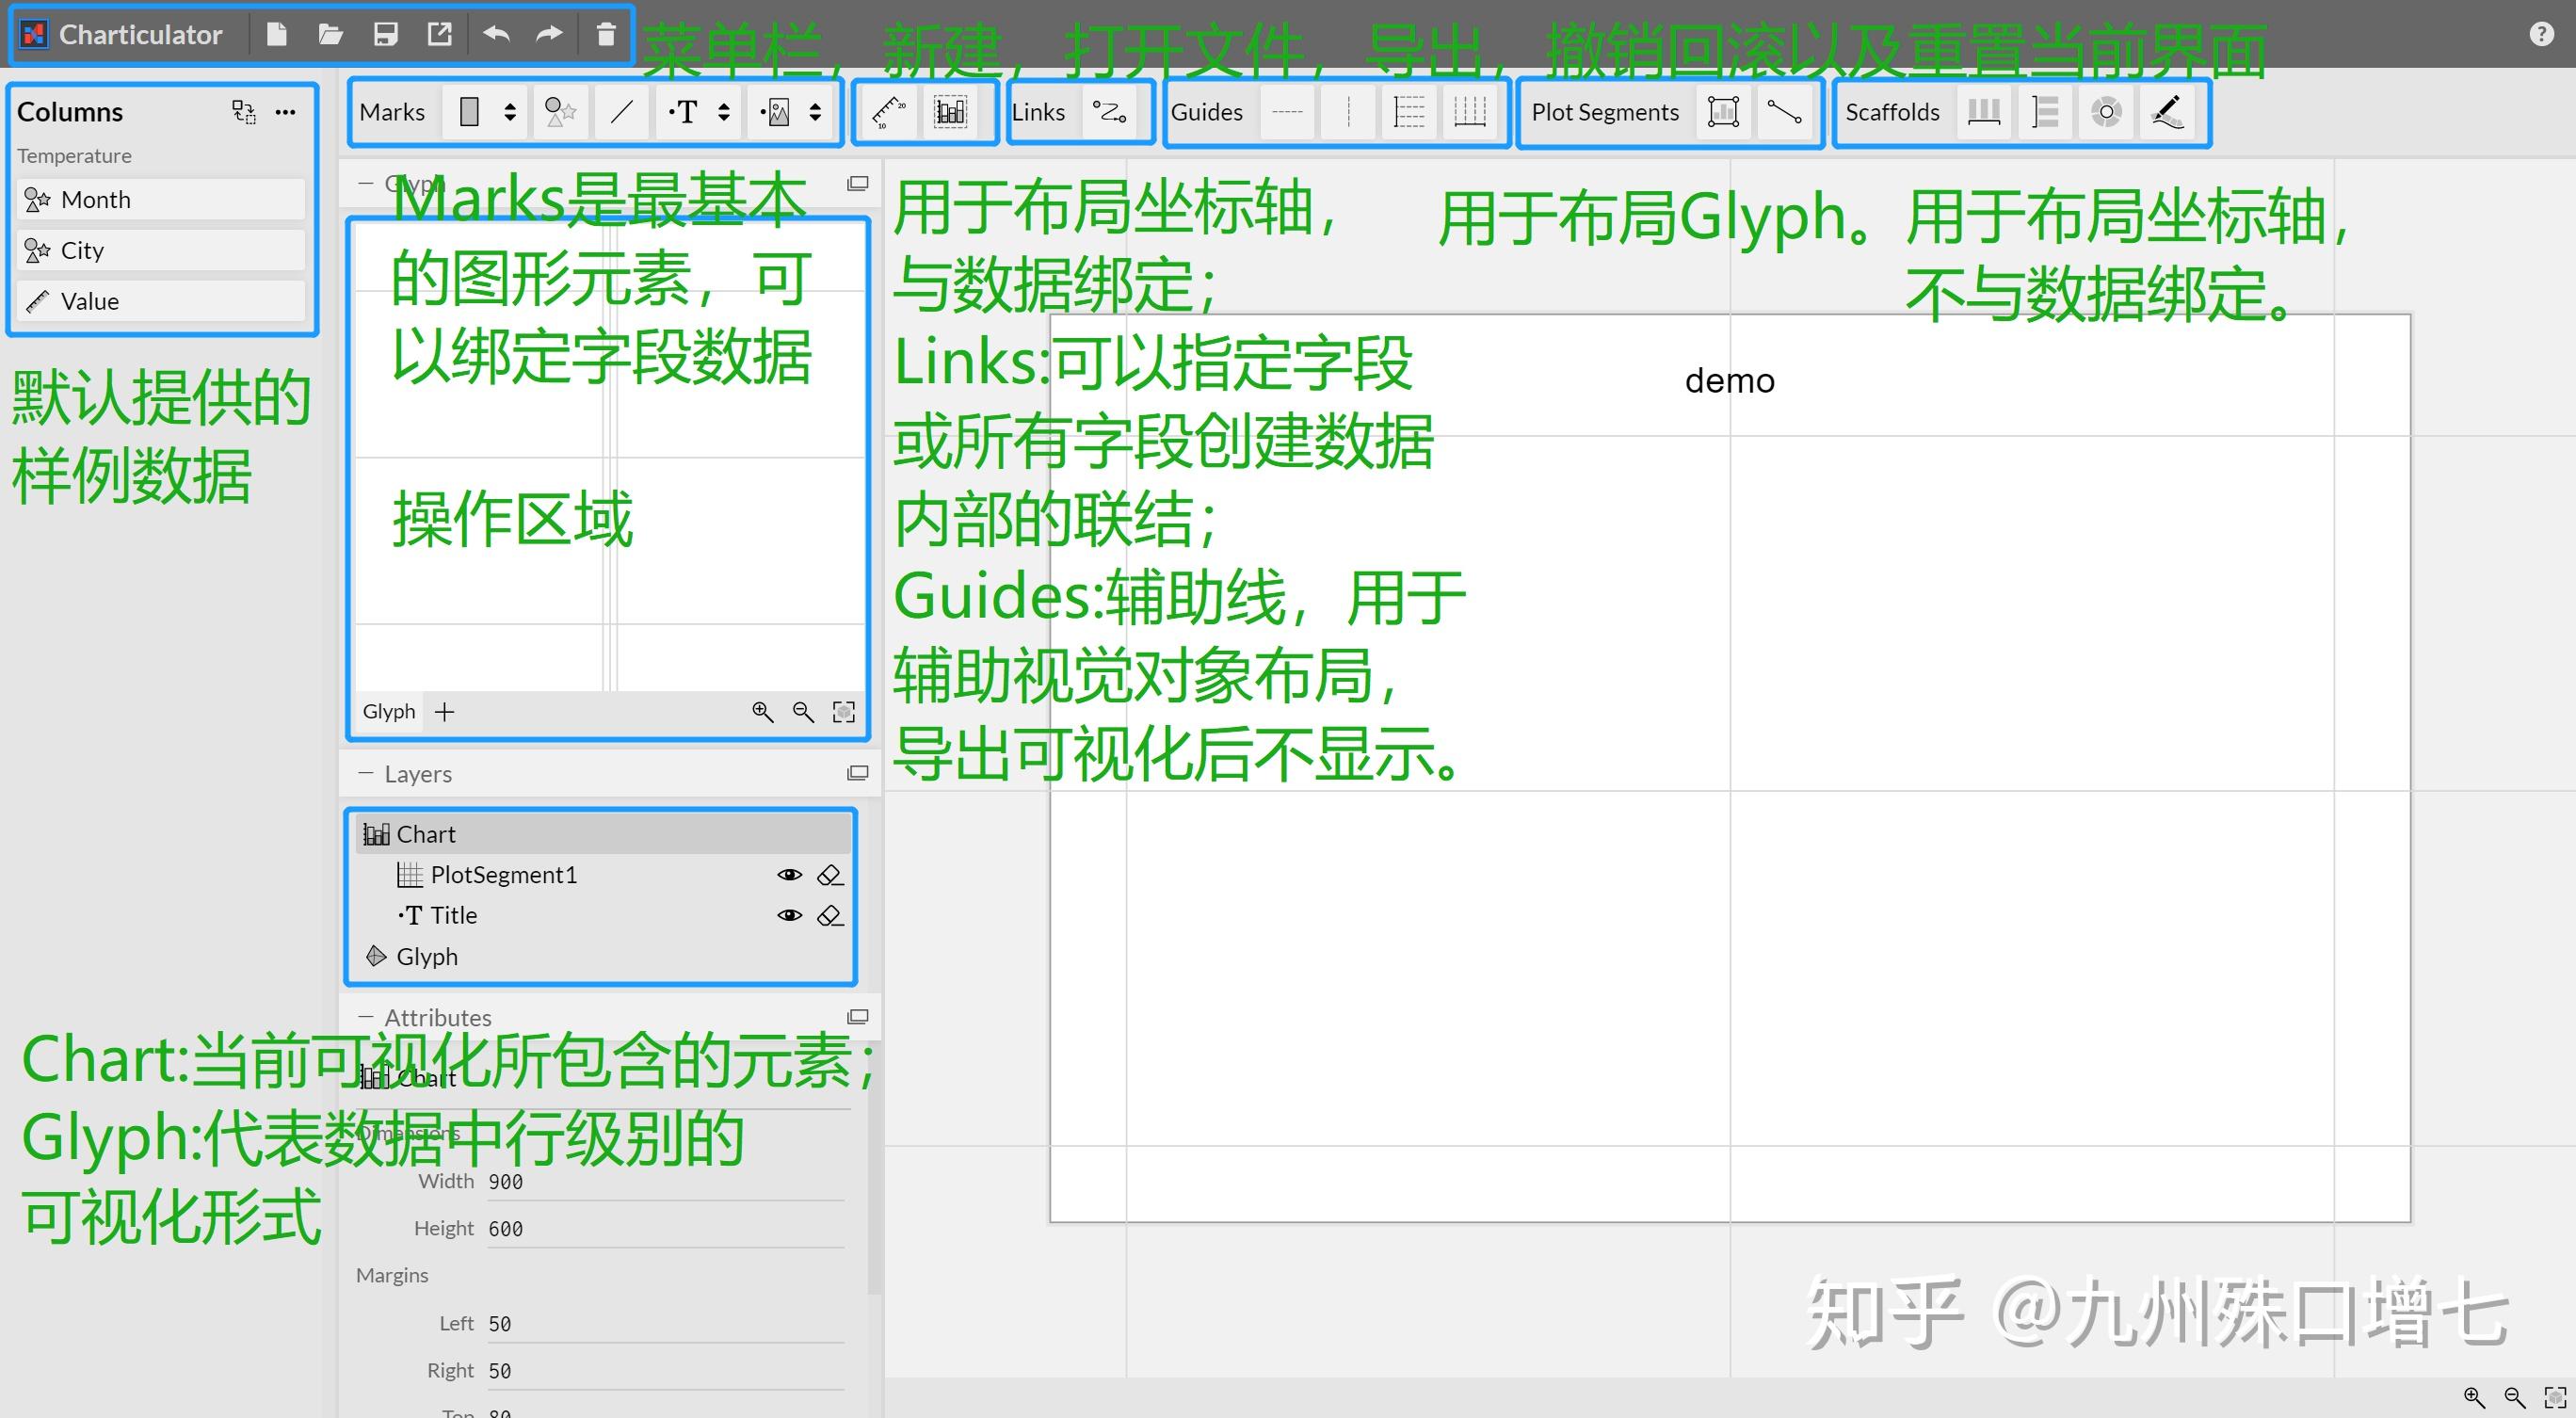
Task: Toggle visibility of PlotSegment1 layer
Action: (x=789, y=874)
